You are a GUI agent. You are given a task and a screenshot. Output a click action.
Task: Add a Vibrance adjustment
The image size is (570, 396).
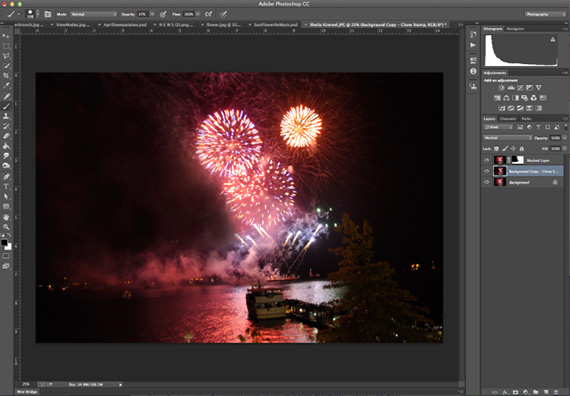click(539, 88)
